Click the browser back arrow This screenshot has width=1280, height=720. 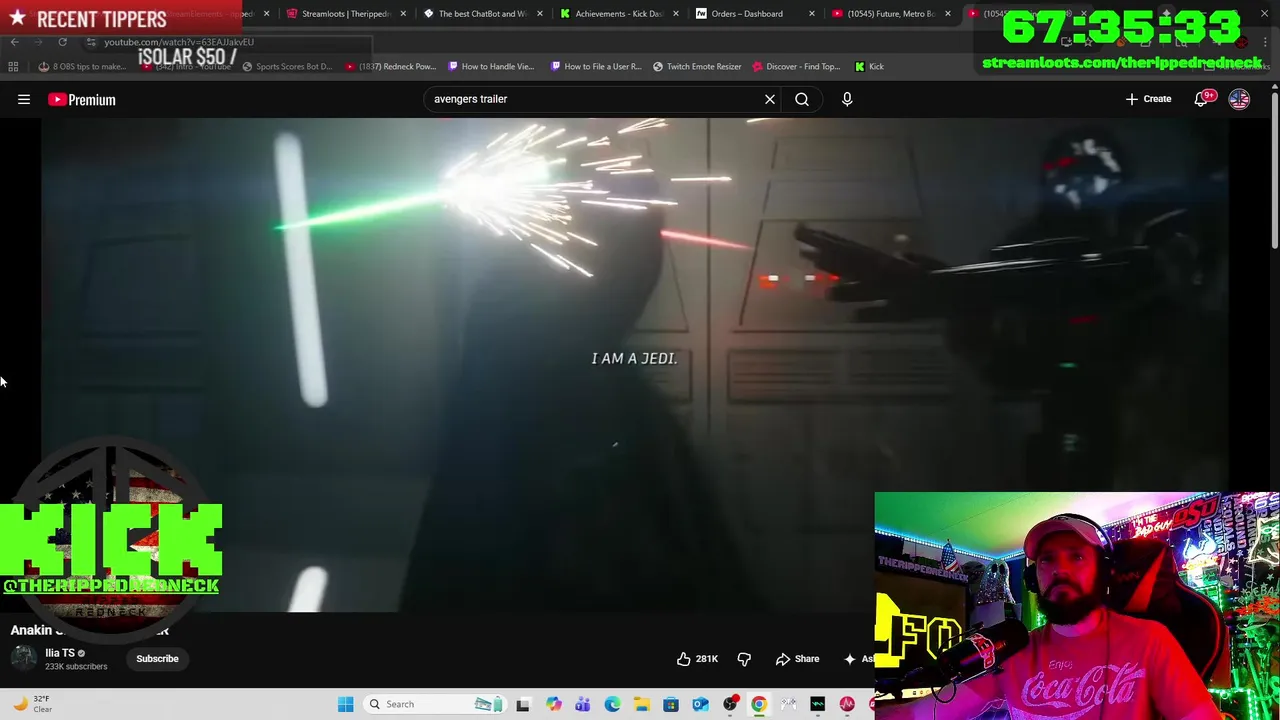tap(14, 42)
